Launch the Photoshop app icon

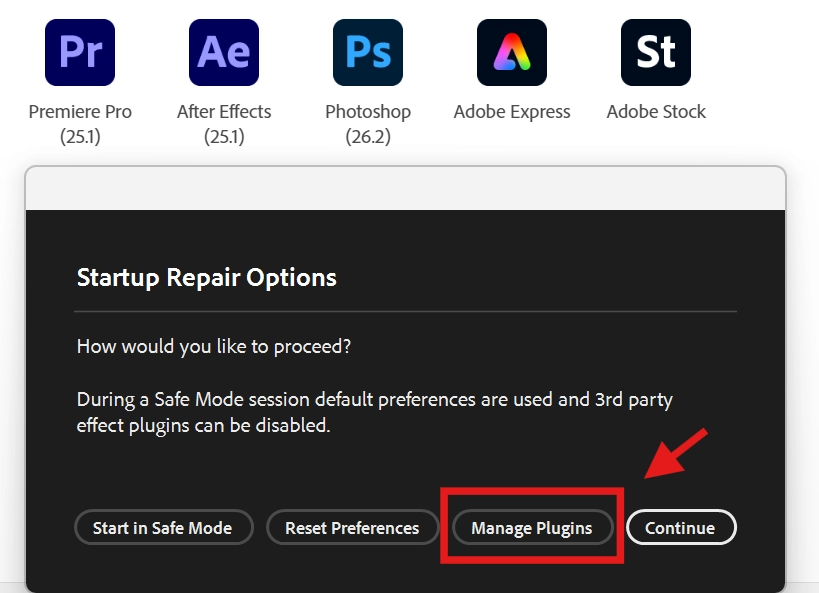(368, 52)
